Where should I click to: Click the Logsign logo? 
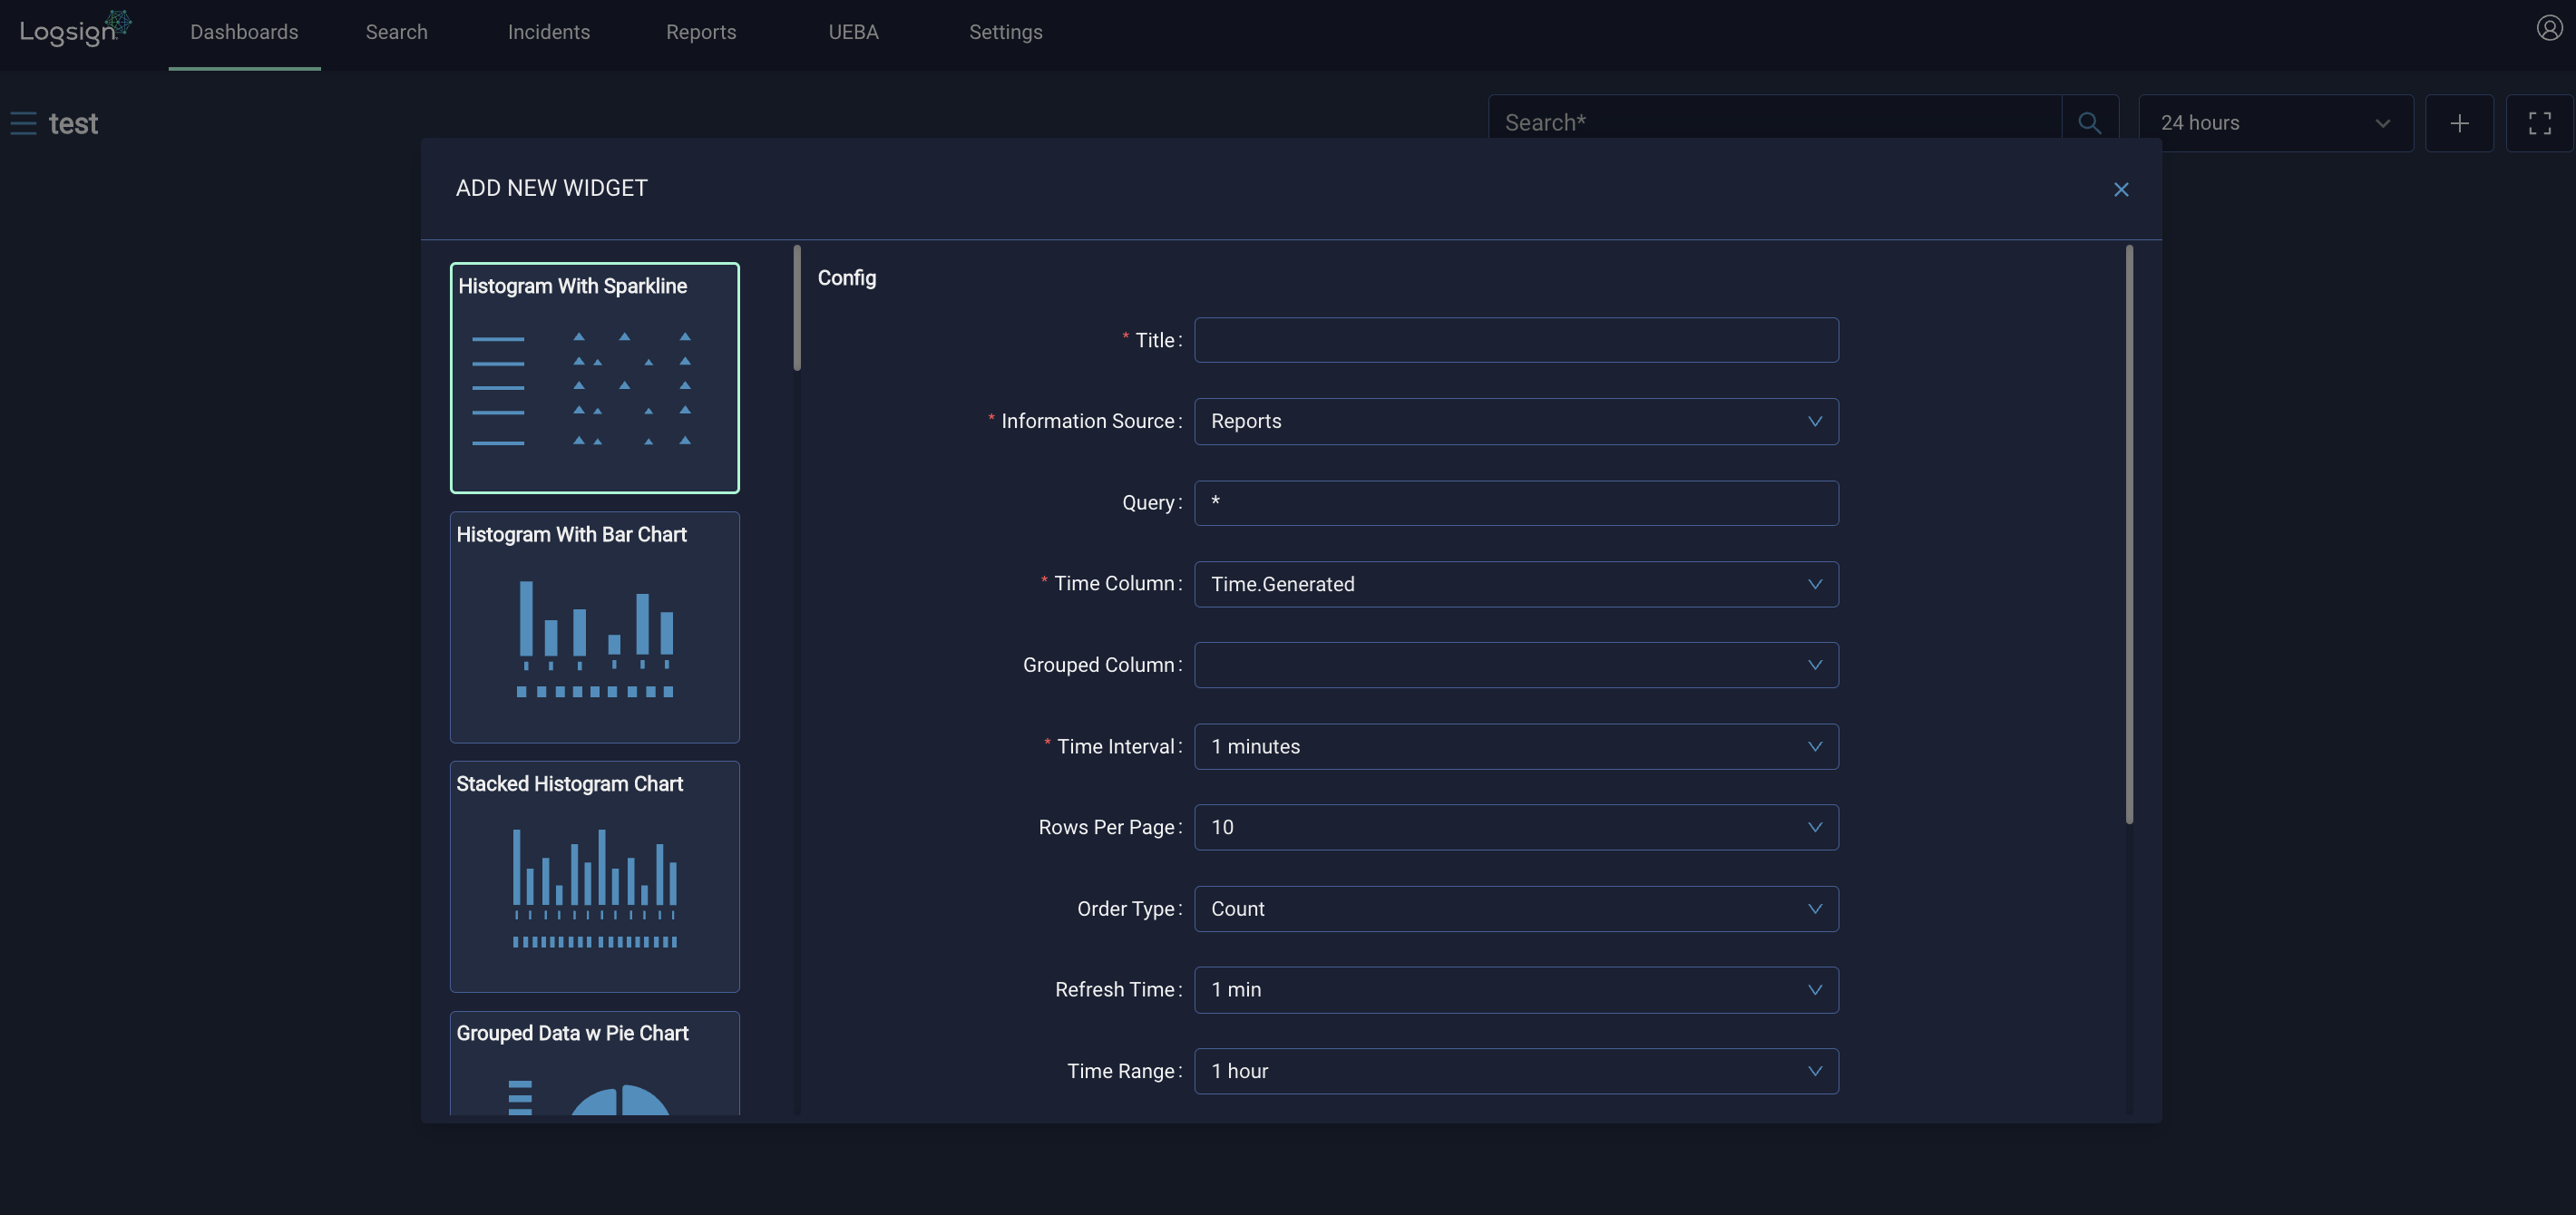click(x=75, y=30)
